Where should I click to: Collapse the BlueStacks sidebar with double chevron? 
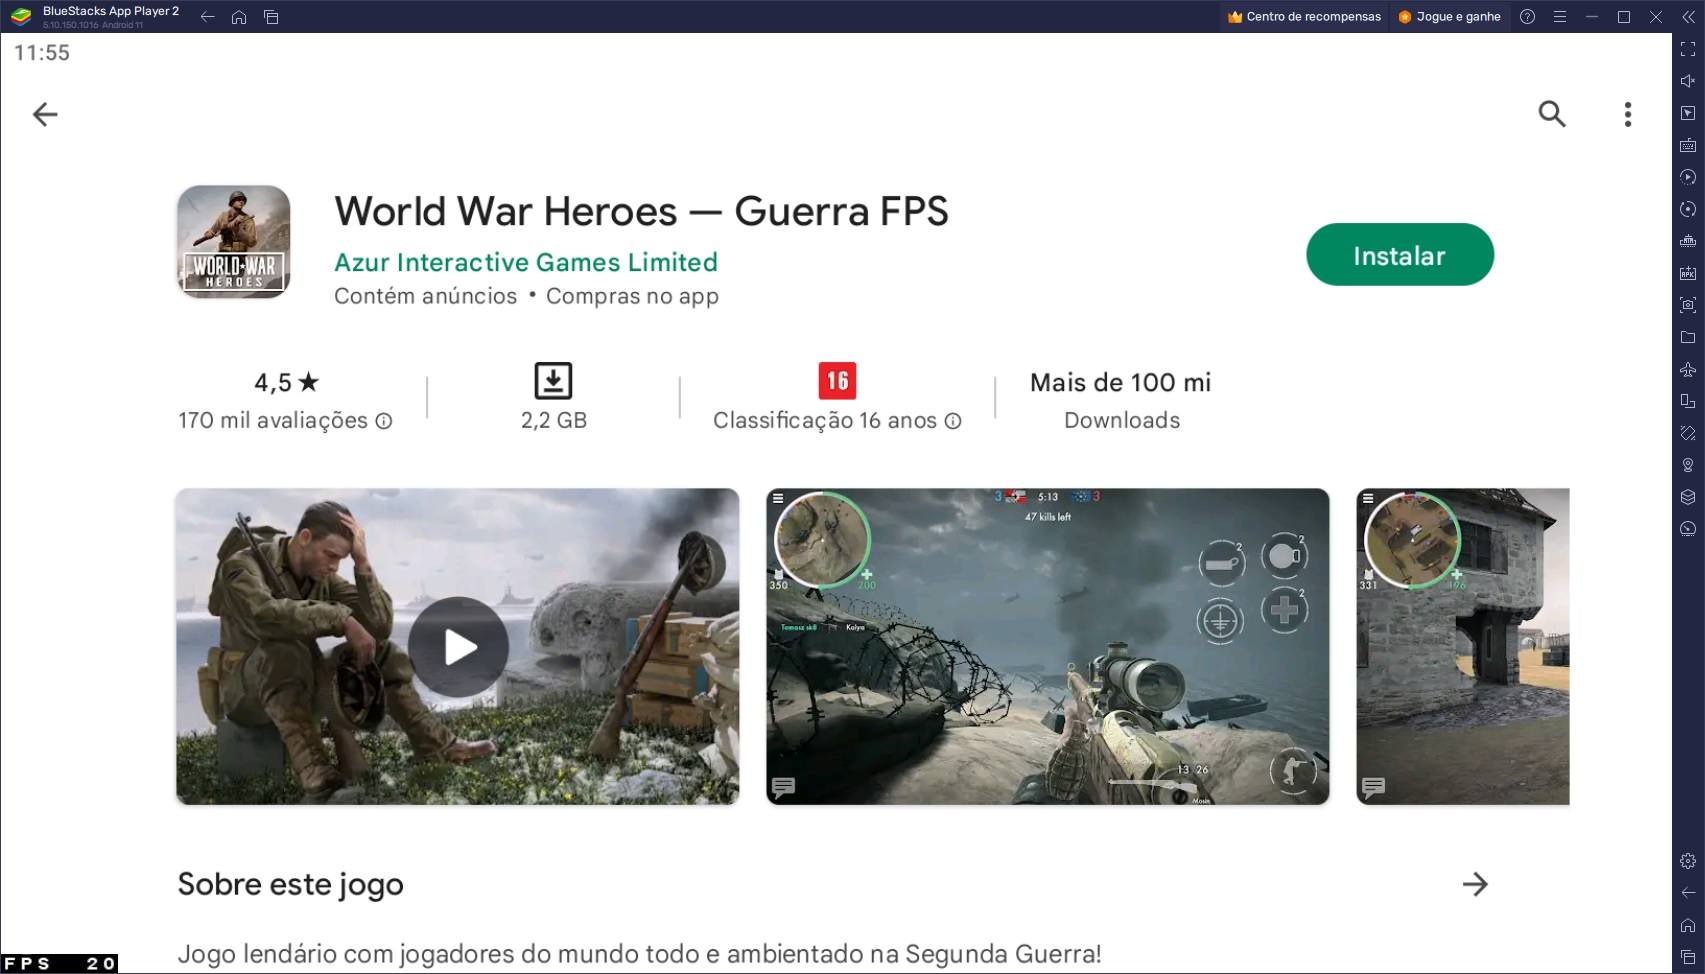point(1688,16)
